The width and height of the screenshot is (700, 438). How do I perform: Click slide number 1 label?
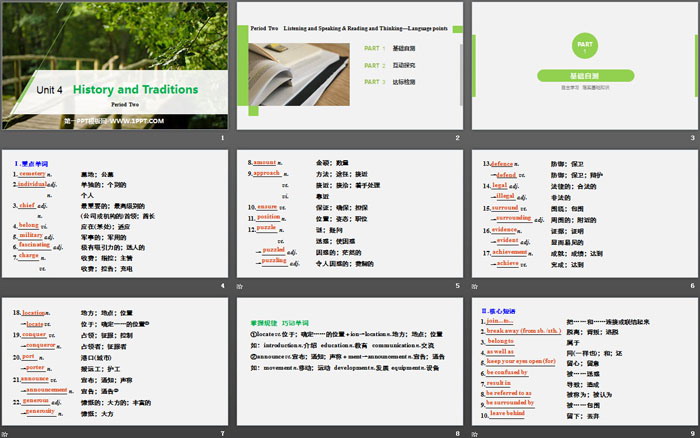click(222, 138)
